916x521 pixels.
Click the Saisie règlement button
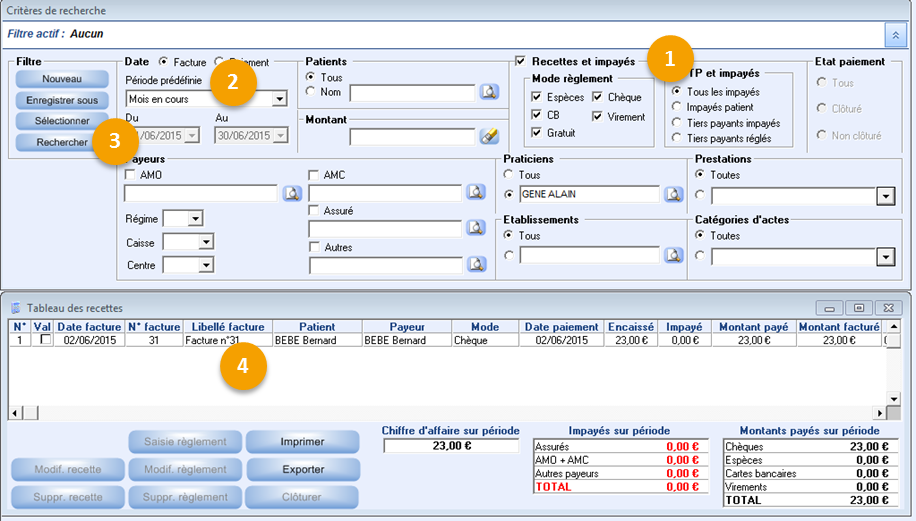click(x=185, y=442)
